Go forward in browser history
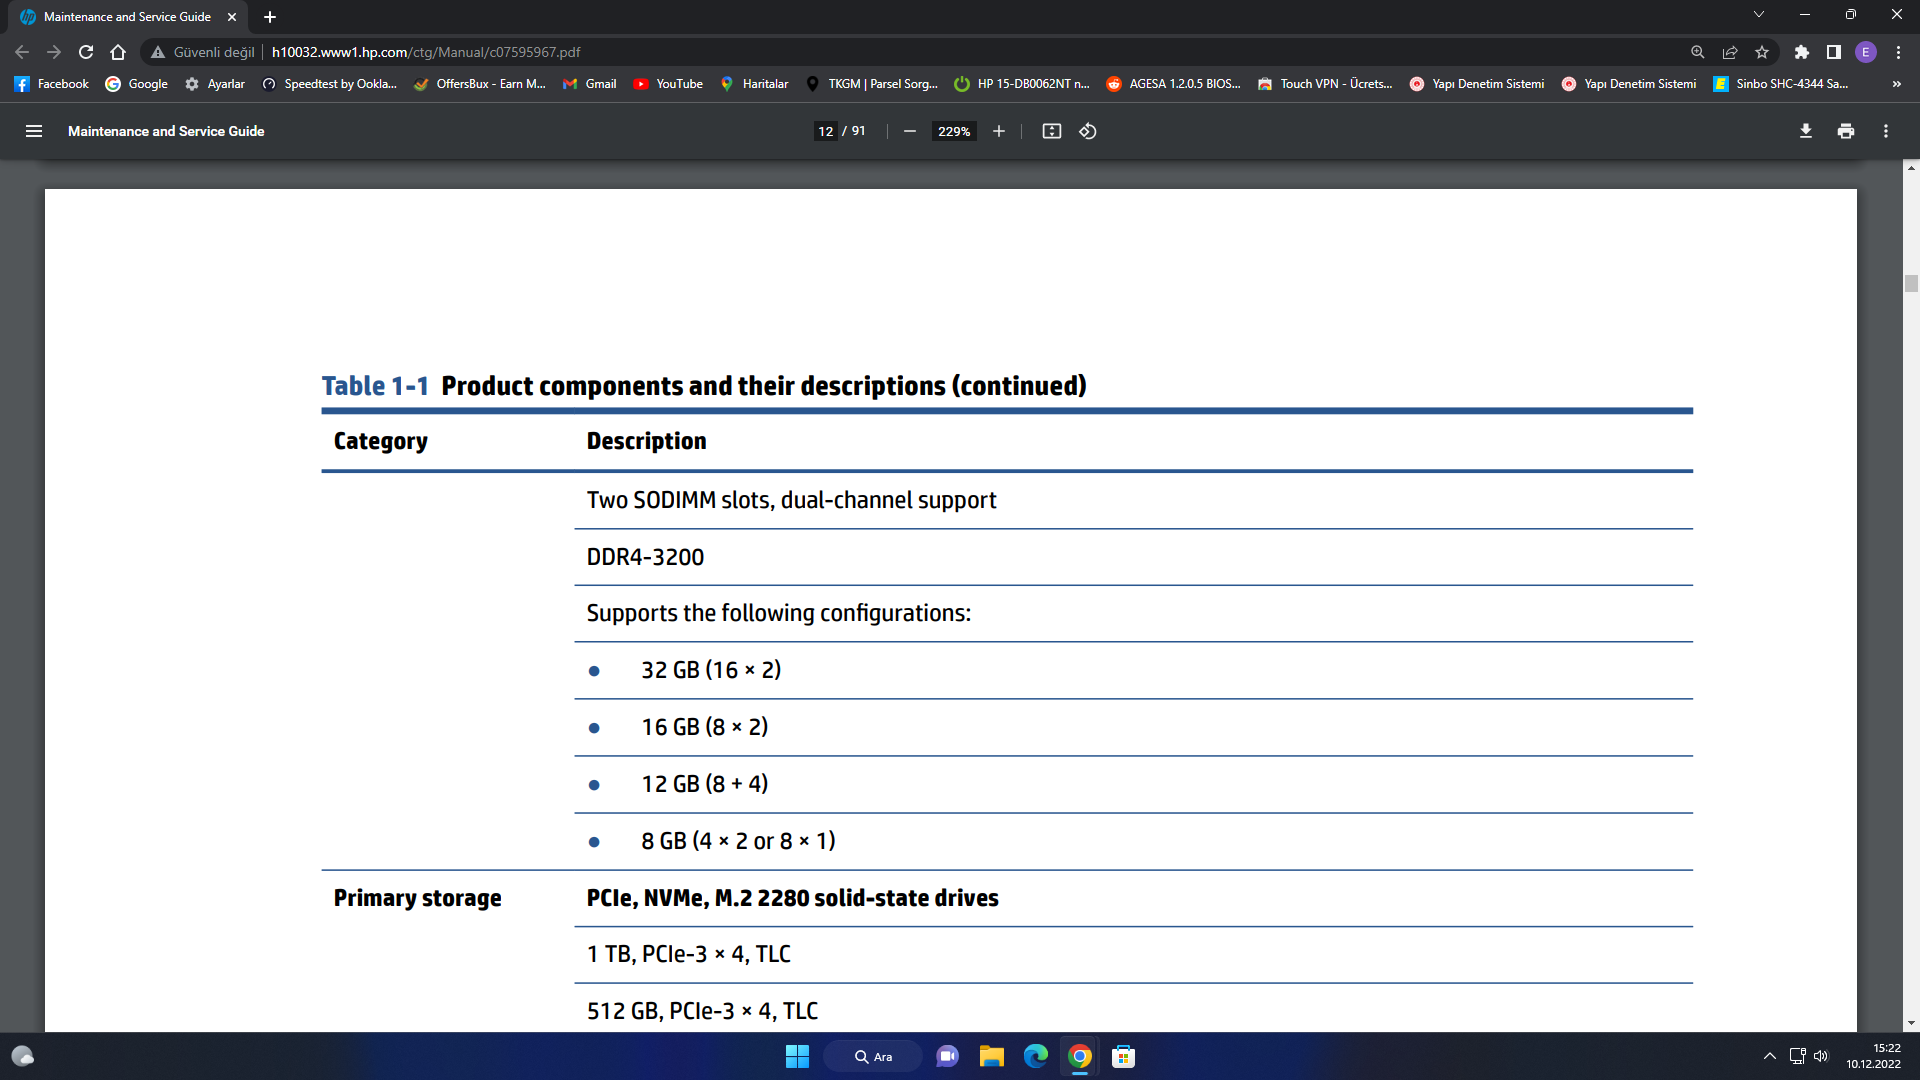The height and width of the screenshot is (1080, 1920). point(54,52)
